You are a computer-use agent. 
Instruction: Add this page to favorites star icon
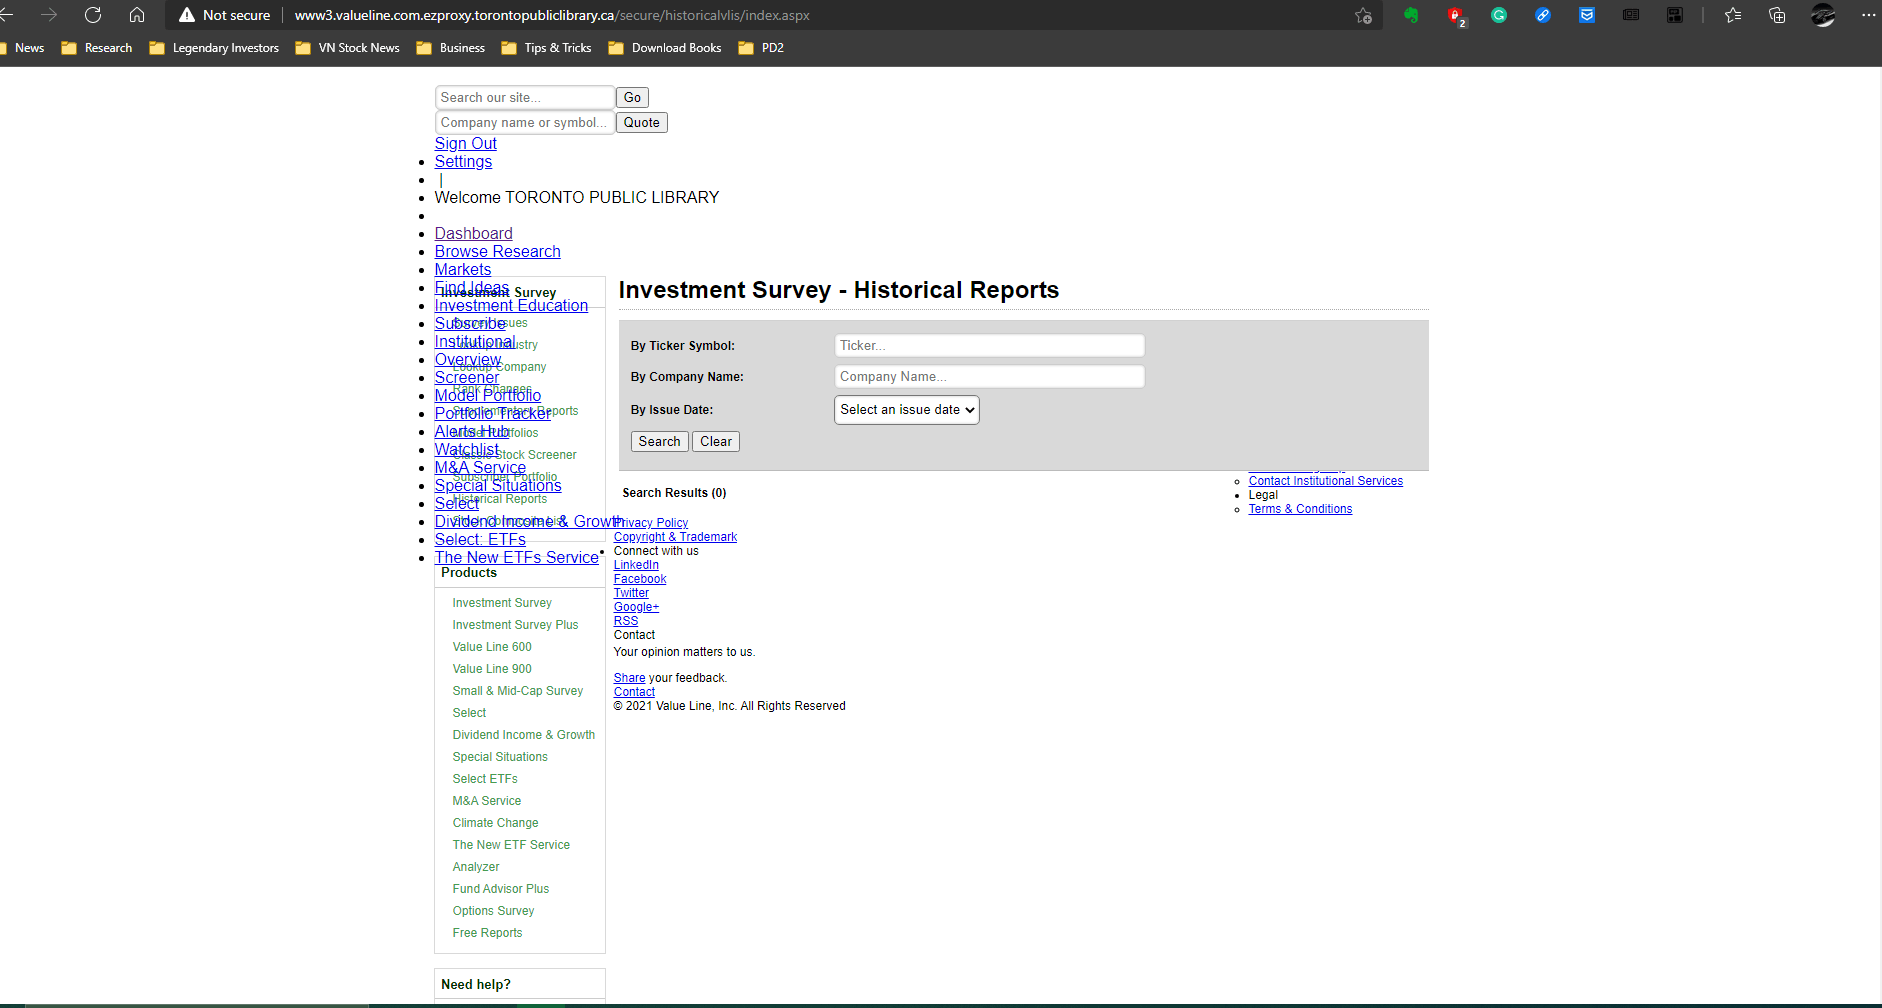pyautogui.click(x=1363, y=15)
